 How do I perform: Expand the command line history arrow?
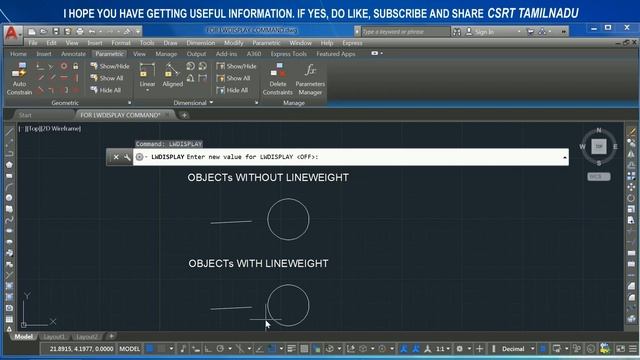(564, 157)
